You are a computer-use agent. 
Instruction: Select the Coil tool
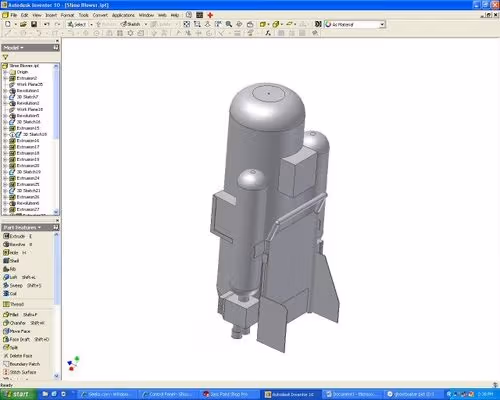(10, 294)
